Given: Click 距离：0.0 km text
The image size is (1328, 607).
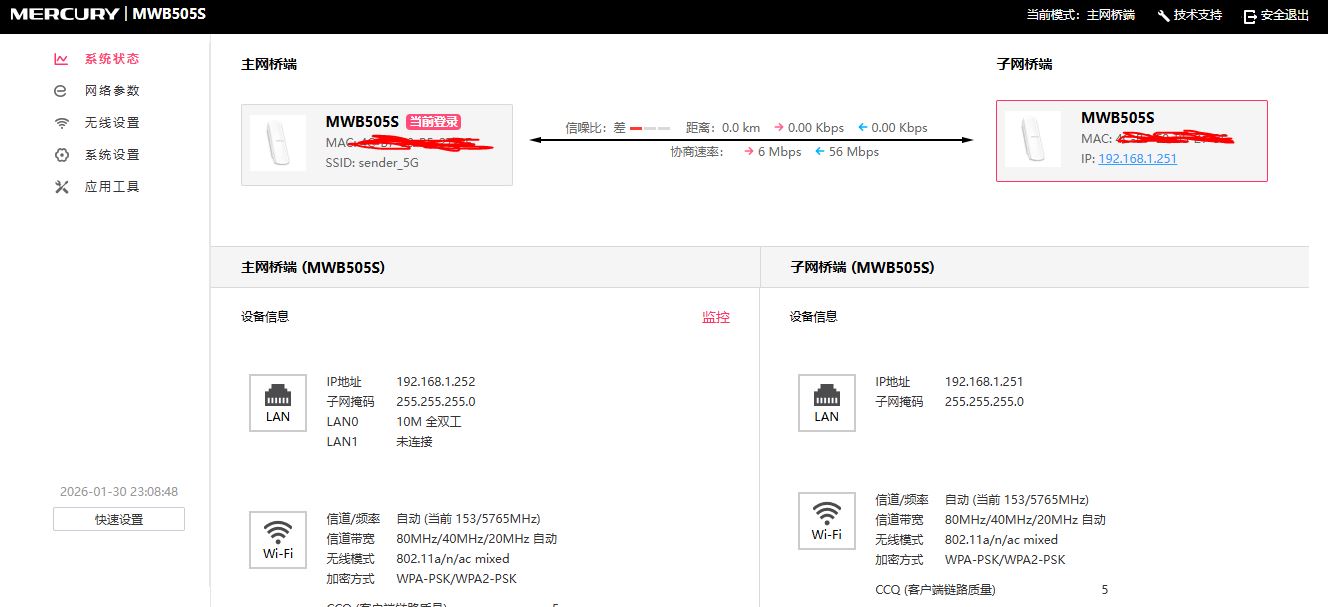Looking at the screenshot, I should [x=723, y=128].
